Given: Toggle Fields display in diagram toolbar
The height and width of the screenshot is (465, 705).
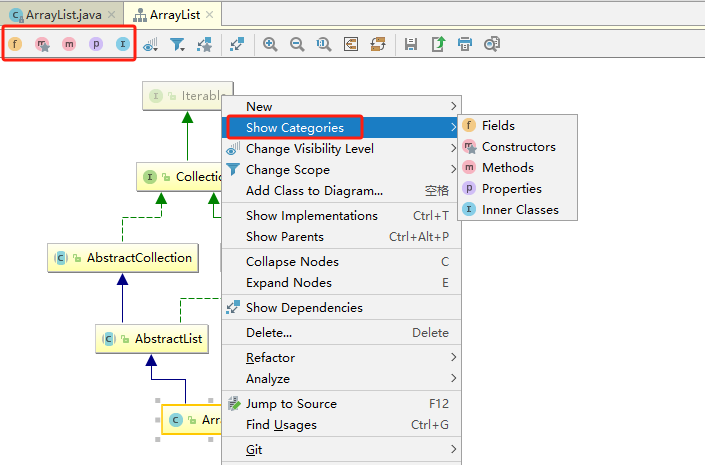Looking at the screenshot, I should point(15,44).
